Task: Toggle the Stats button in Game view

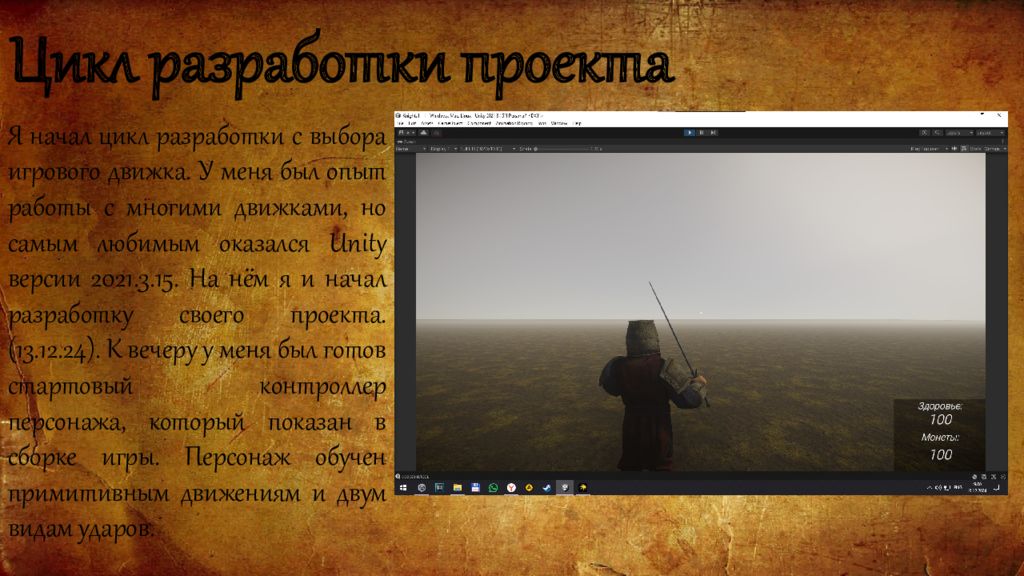Action: (976, 149)
